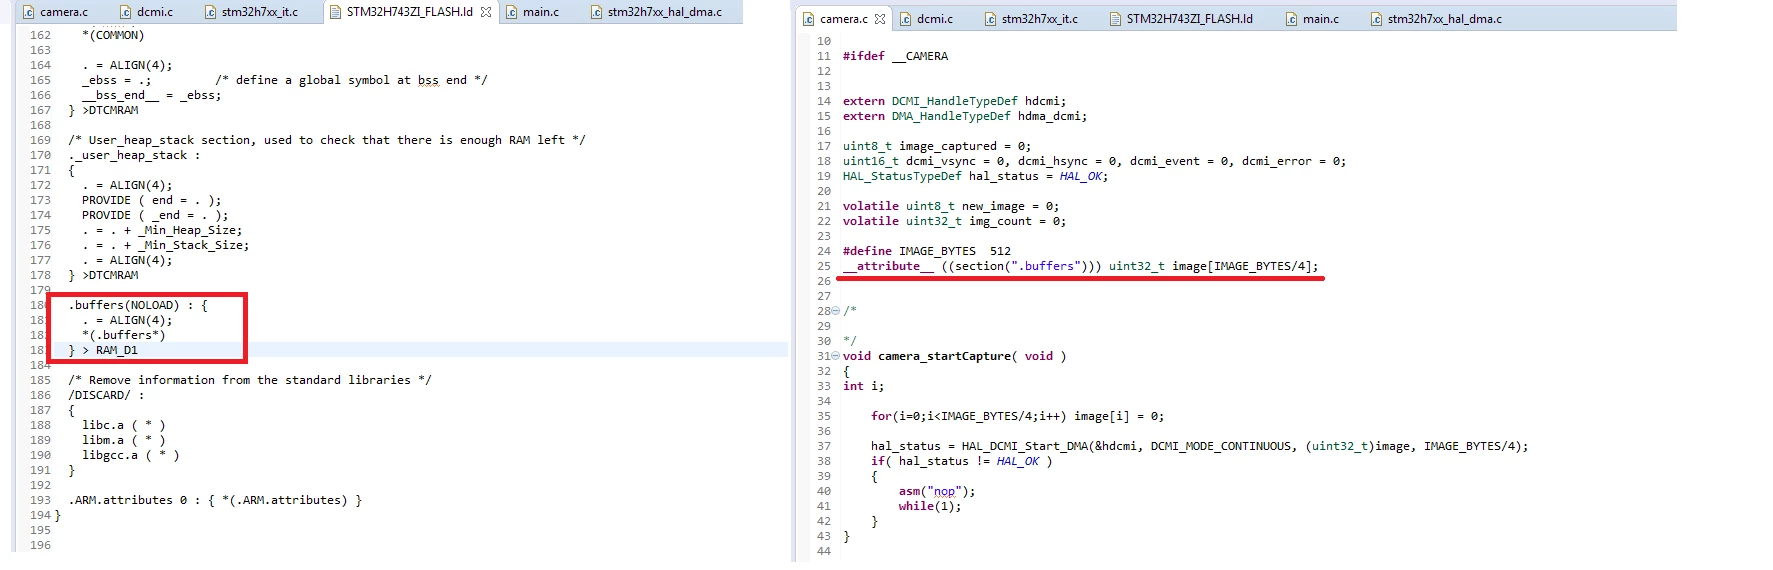
Task: Click the '*(COMMON)' line
Action: (x=113, y=35)
